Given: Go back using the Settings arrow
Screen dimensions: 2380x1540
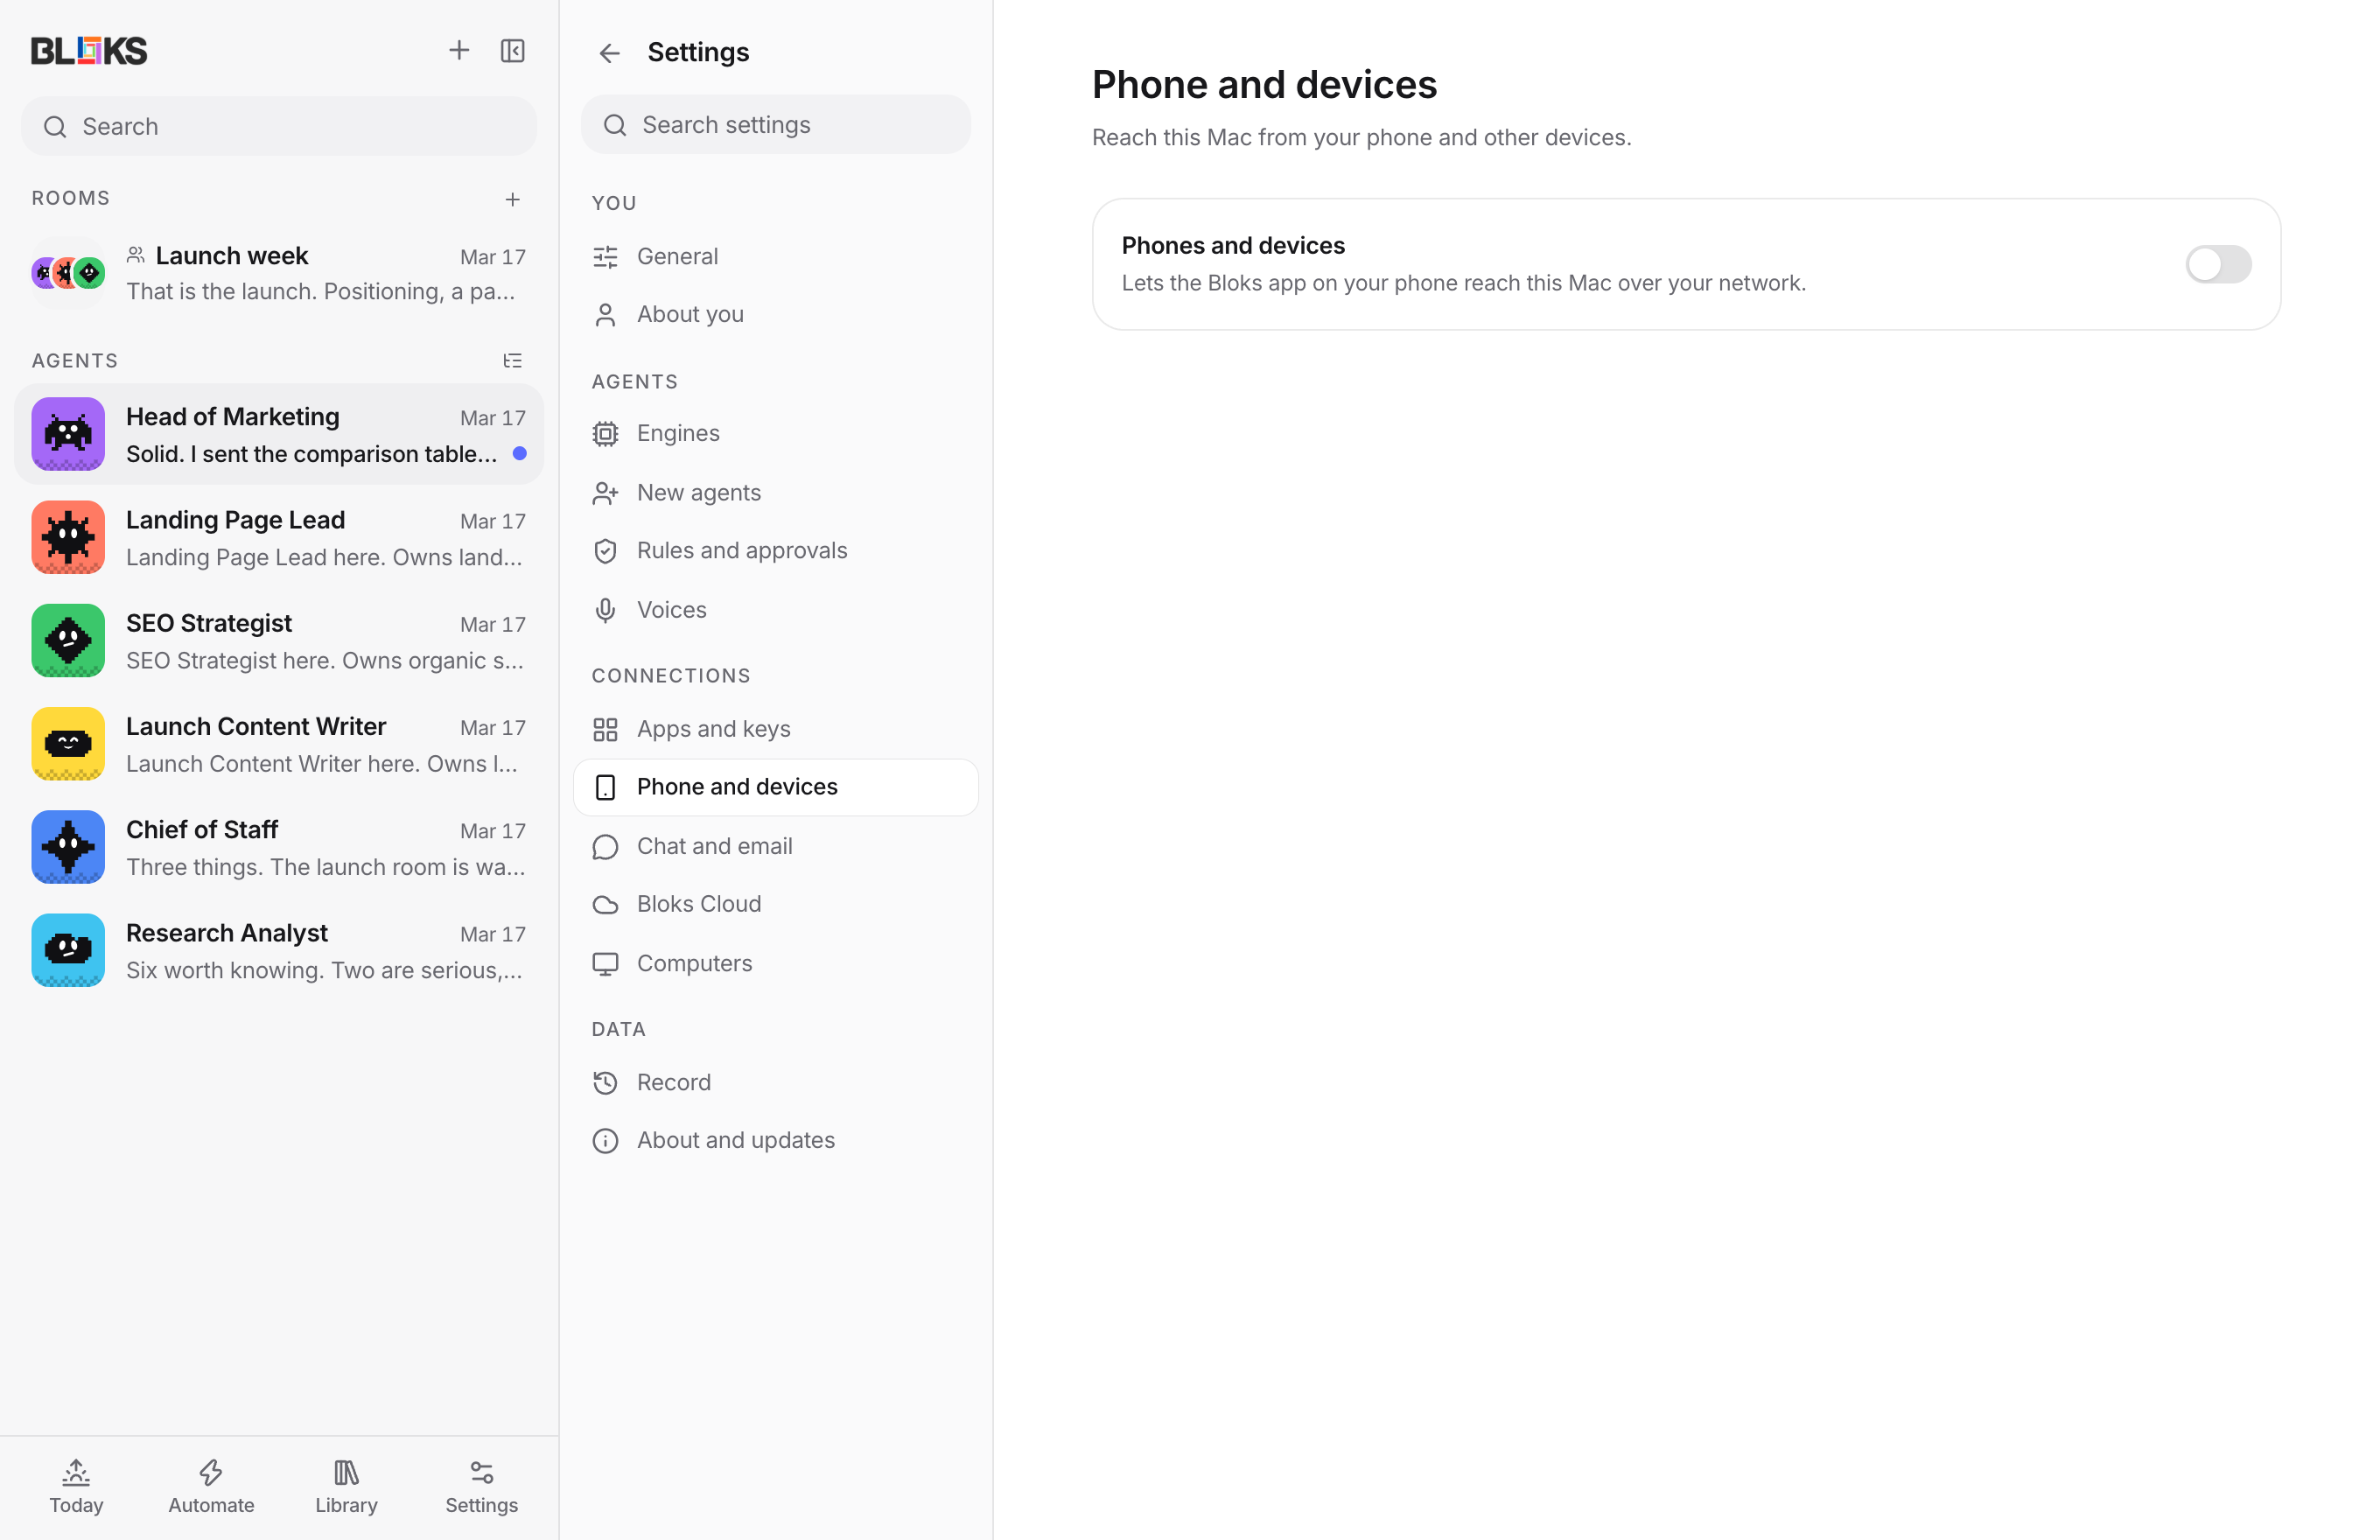Looking at the screenshot, I should [x=610, y=53].
